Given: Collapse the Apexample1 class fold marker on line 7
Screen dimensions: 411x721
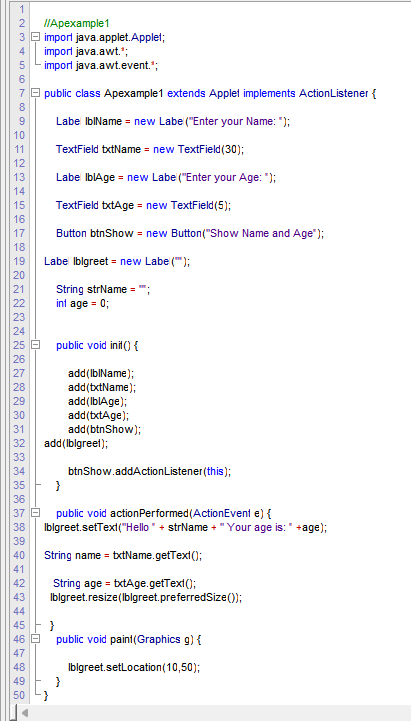Looking at the screenshot, I should [x=35, y=93].
